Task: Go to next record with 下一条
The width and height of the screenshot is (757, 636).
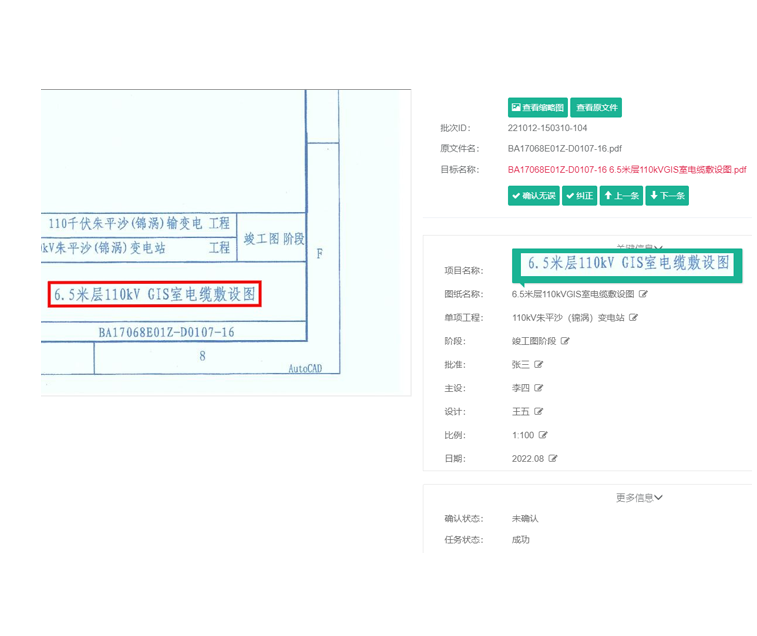Action: [667, 196]
